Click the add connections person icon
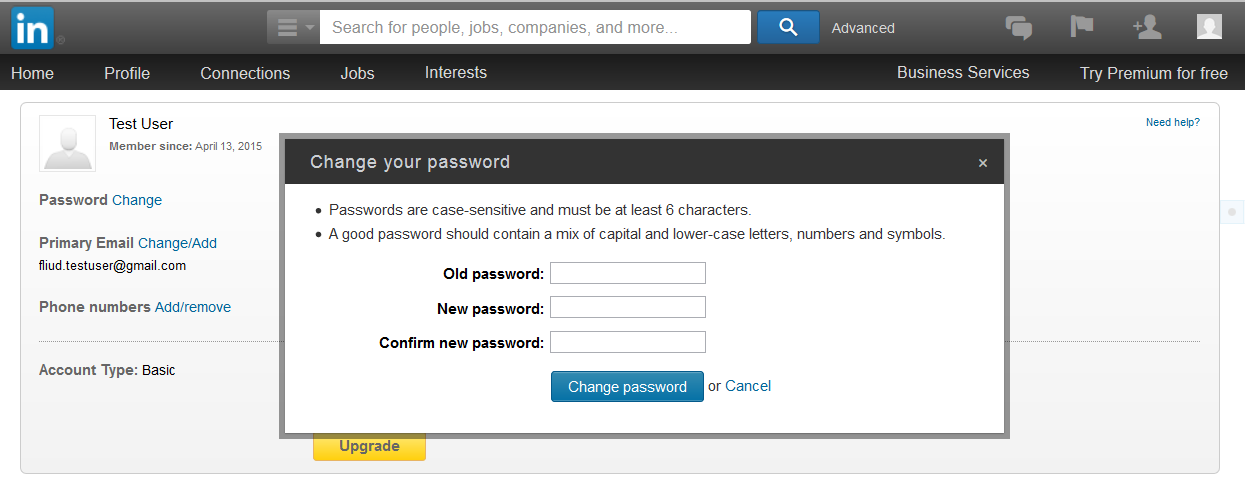Image resolution: width=1245 pixels, height=481 pixels. (1147, 27)
